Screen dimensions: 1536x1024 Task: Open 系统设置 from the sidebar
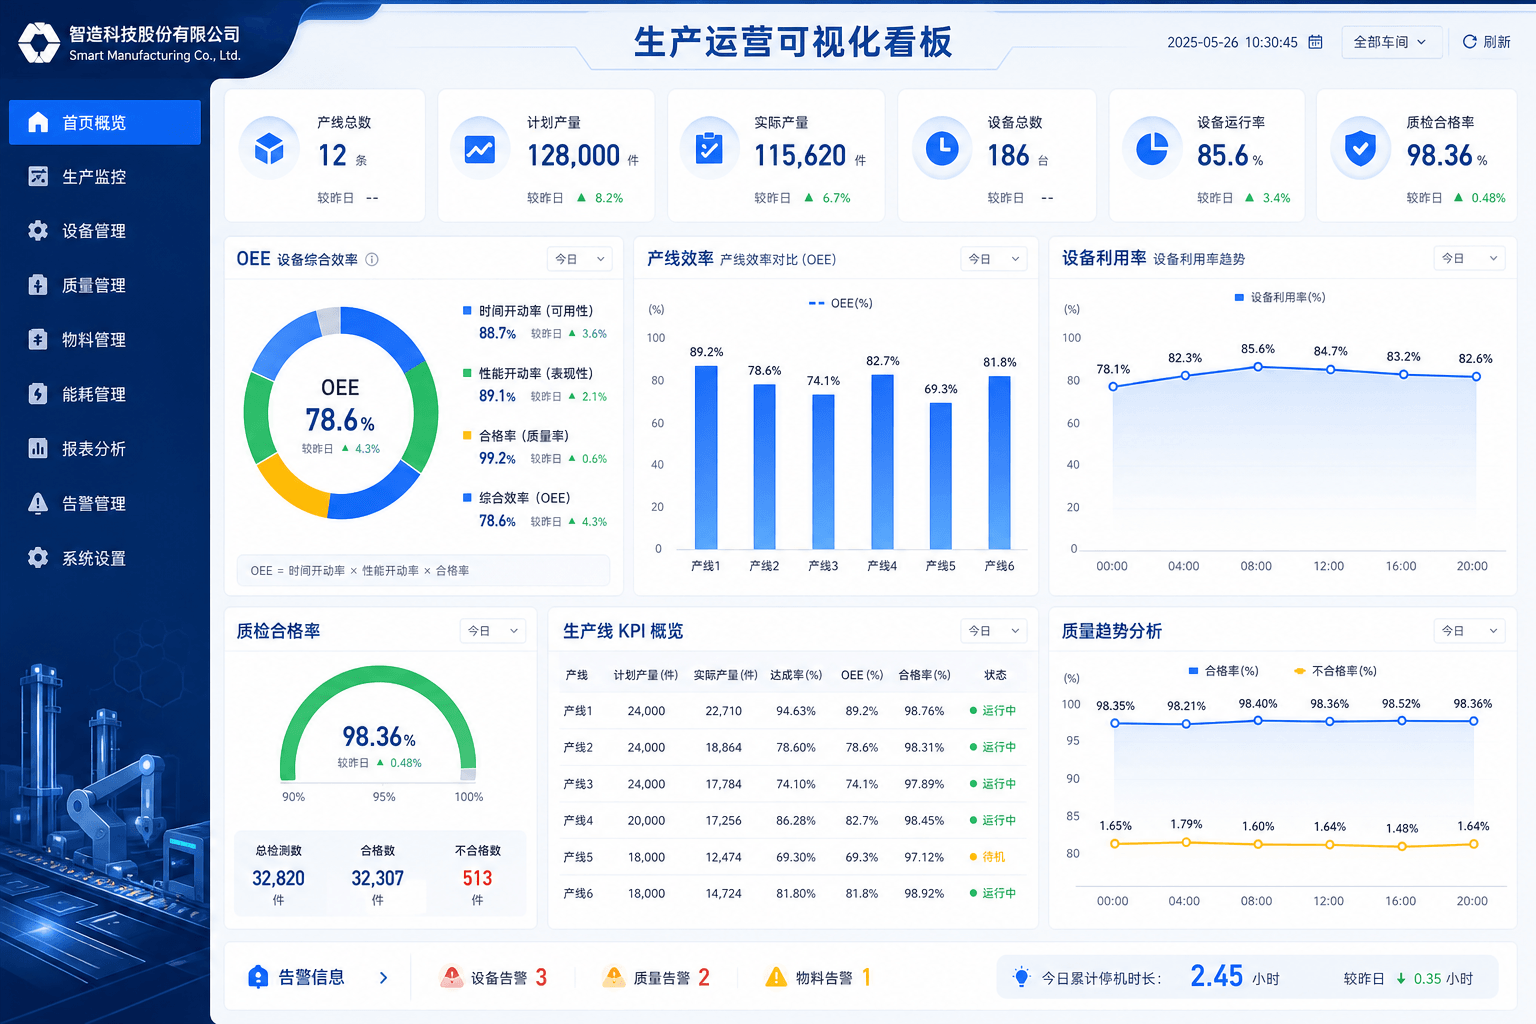[105, 558]
